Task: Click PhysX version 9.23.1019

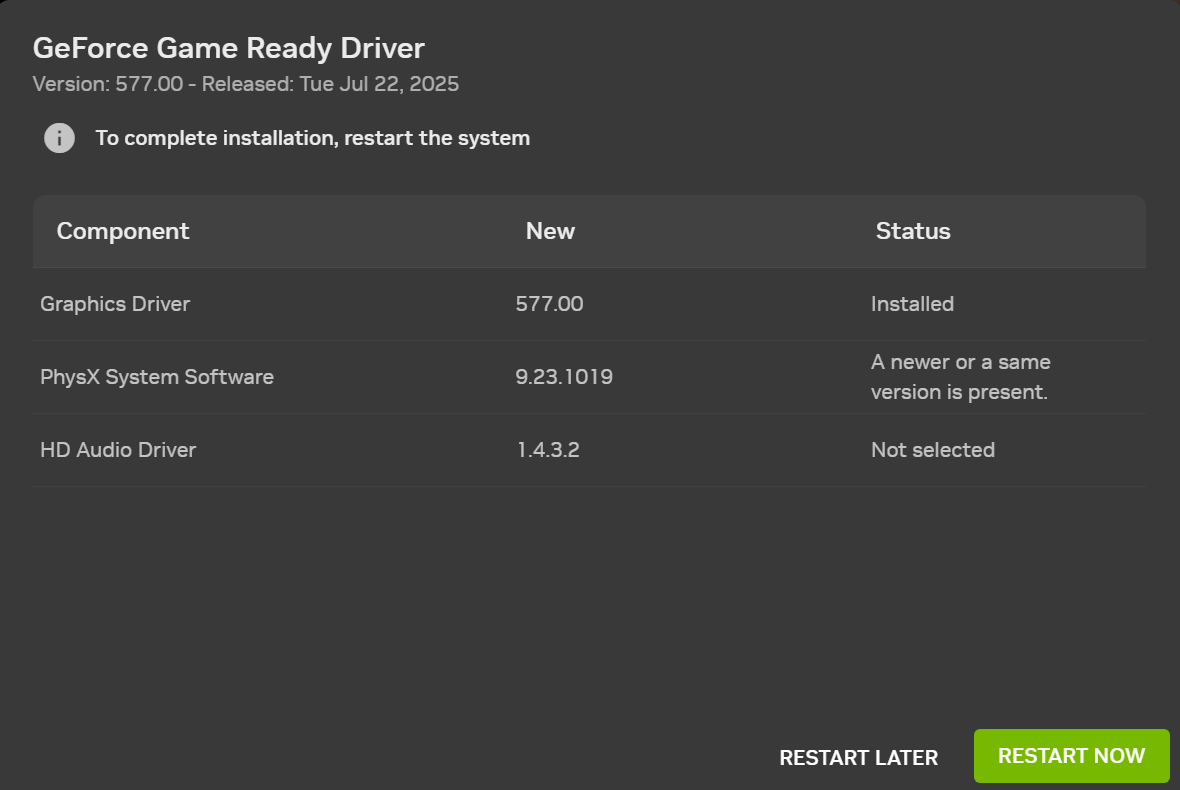Action: 564,377
